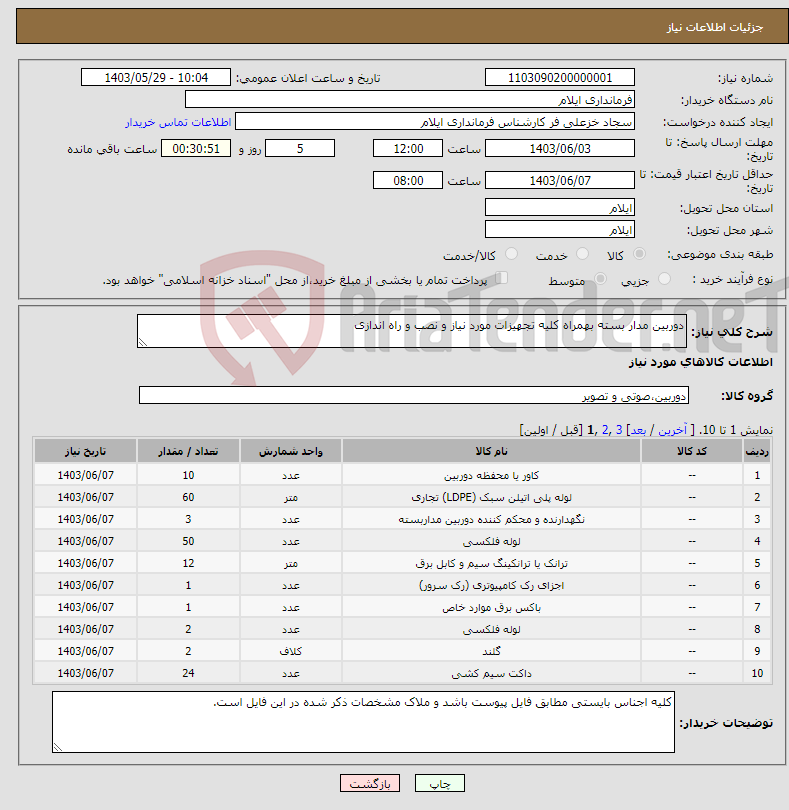Click the تاریخ نیاز column header

[x=85, y=451]
